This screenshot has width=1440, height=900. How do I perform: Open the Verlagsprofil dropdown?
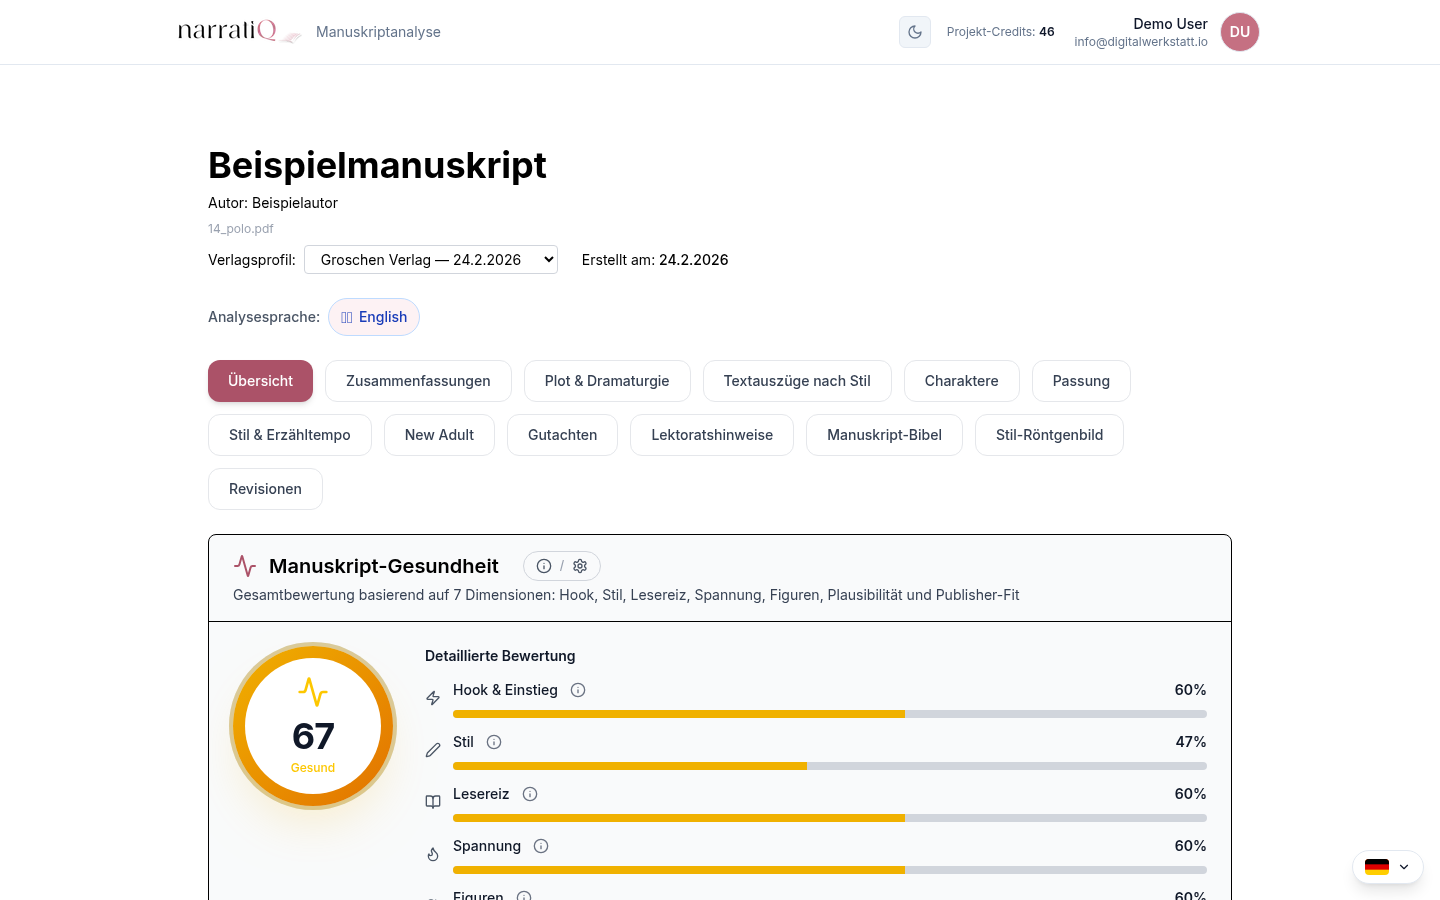(430, 259)
